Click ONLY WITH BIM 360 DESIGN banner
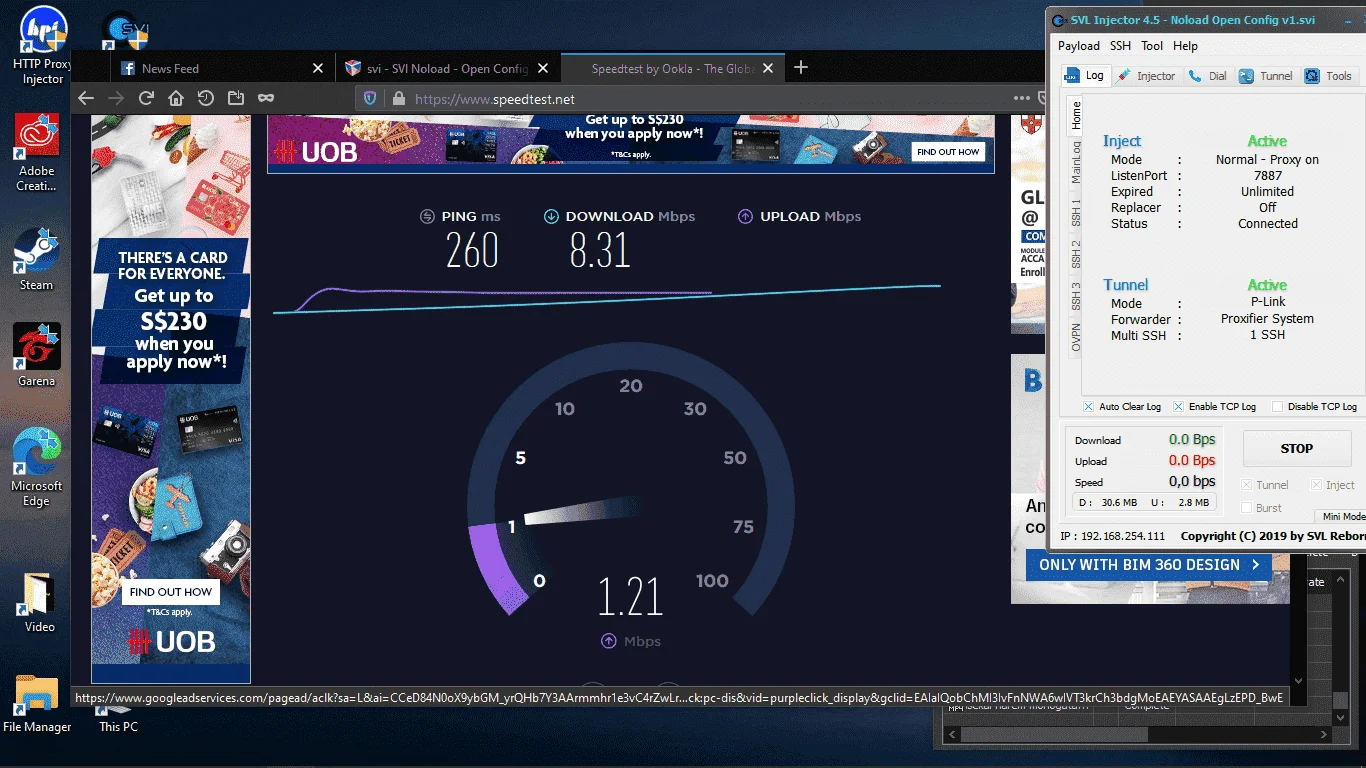Viewport: 1366px width, 768px height. click(x=1149, y=565)
